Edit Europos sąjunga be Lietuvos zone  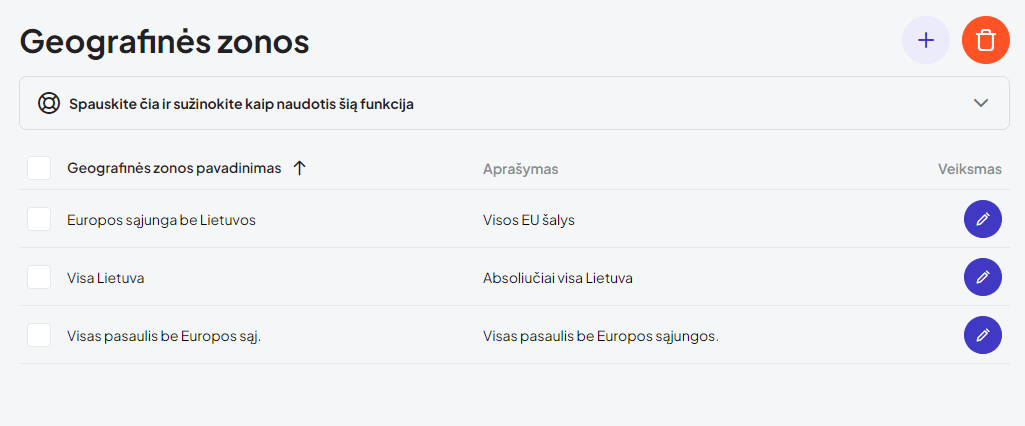coord(982,219)
